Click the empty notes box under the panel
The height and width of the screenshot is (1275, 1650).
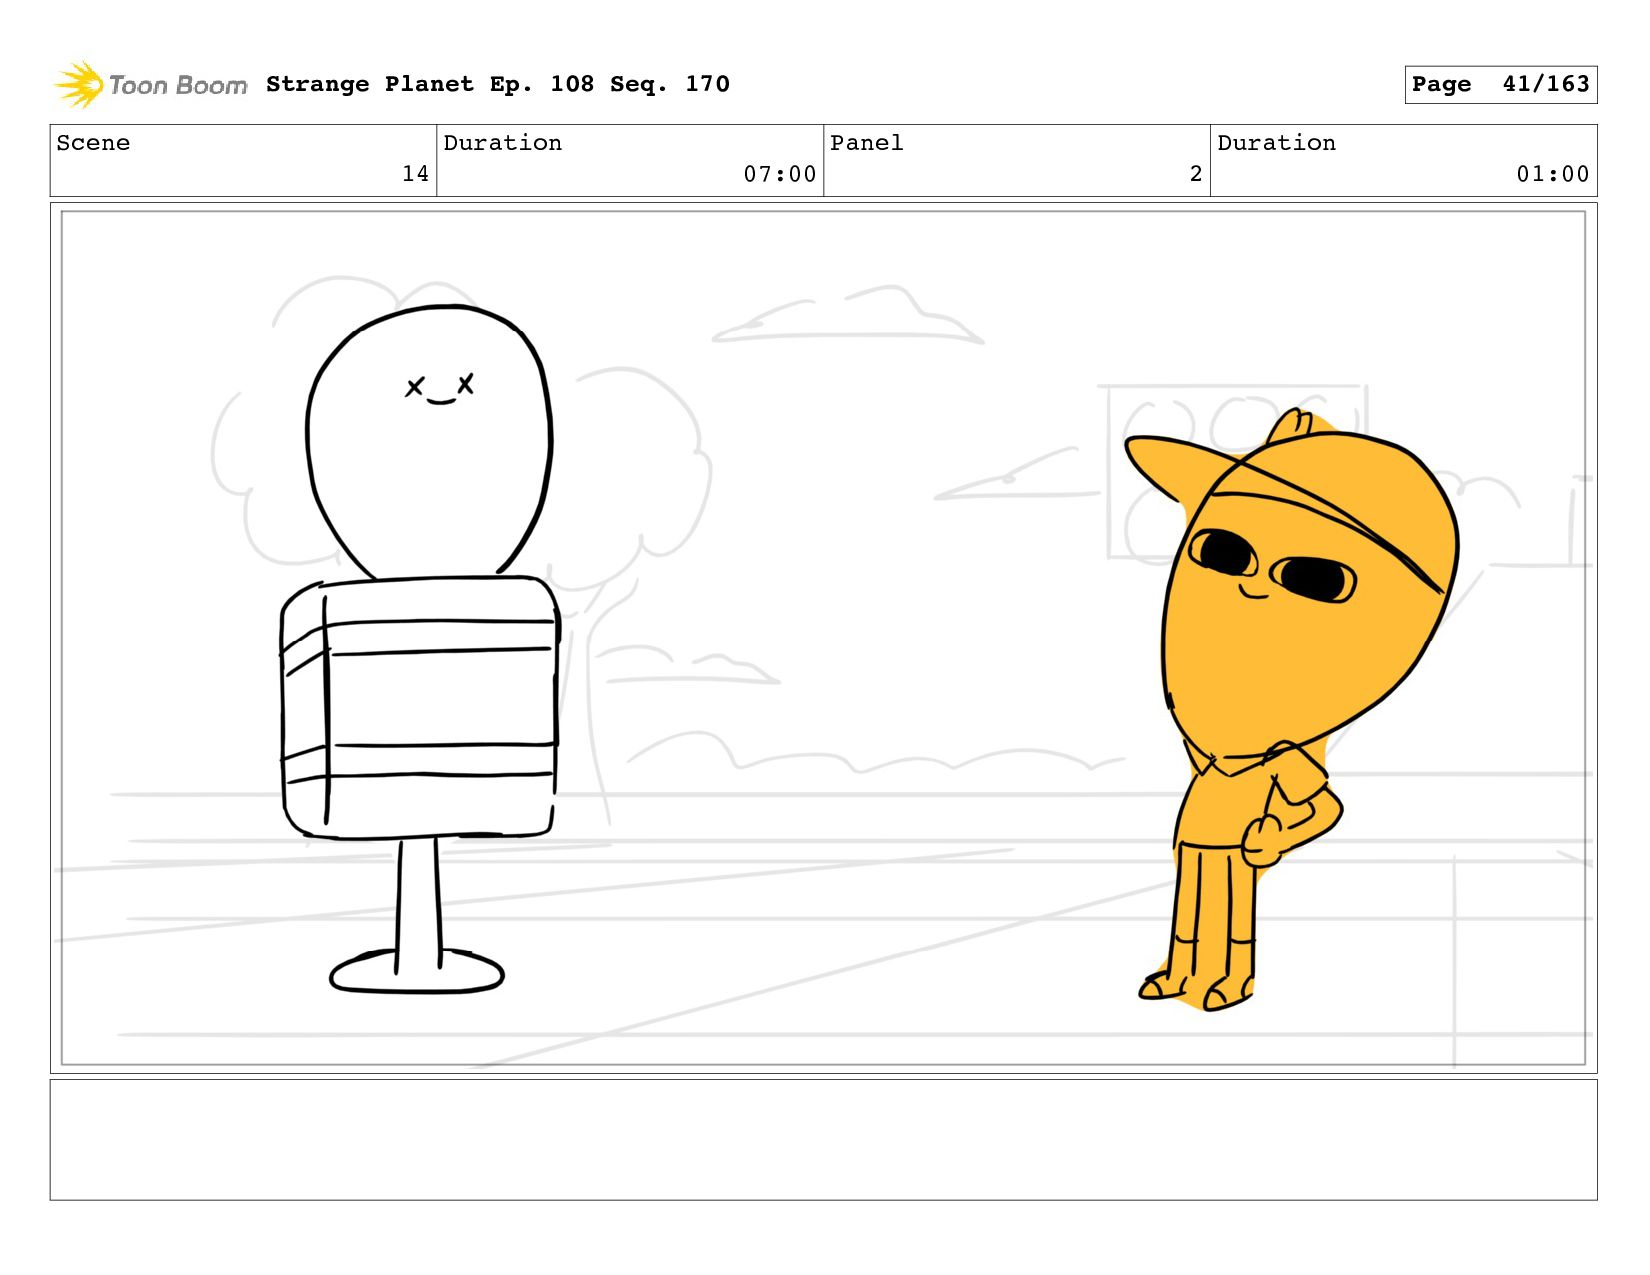point(823,1139)
